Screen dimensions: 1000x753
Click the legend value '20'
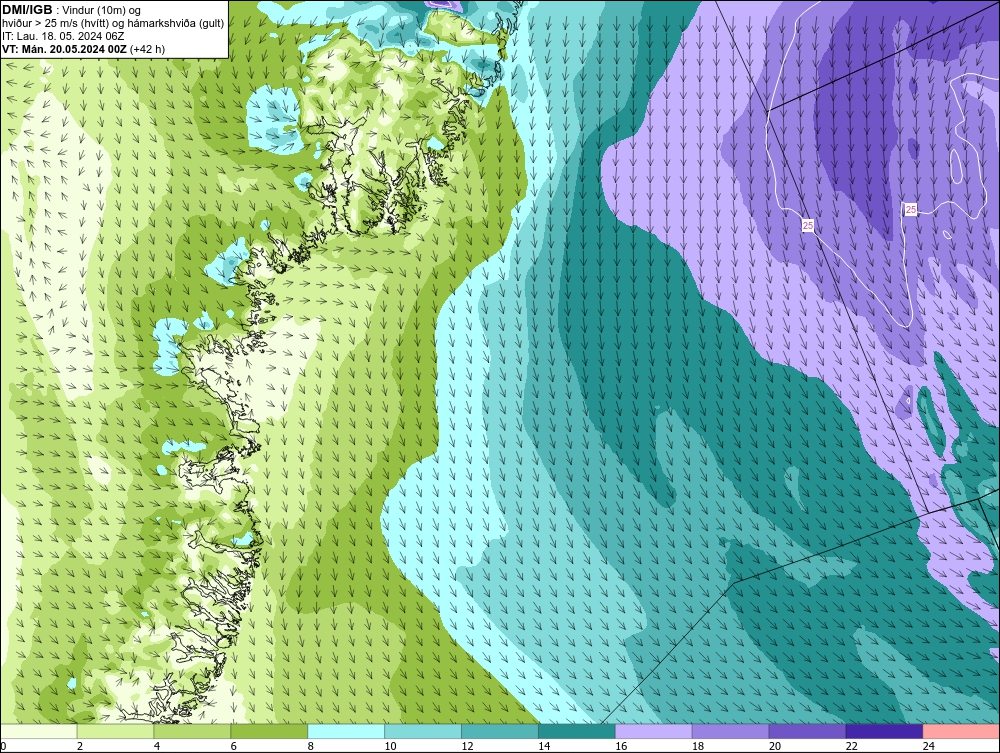775,746
